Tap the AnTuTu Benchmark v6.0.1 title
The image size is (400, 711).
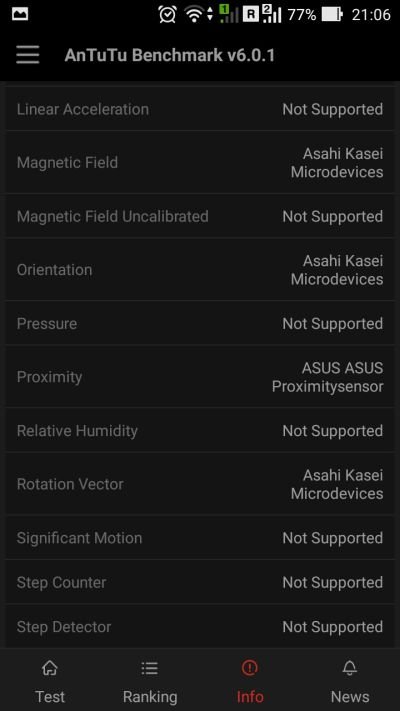tap(170, 55)
